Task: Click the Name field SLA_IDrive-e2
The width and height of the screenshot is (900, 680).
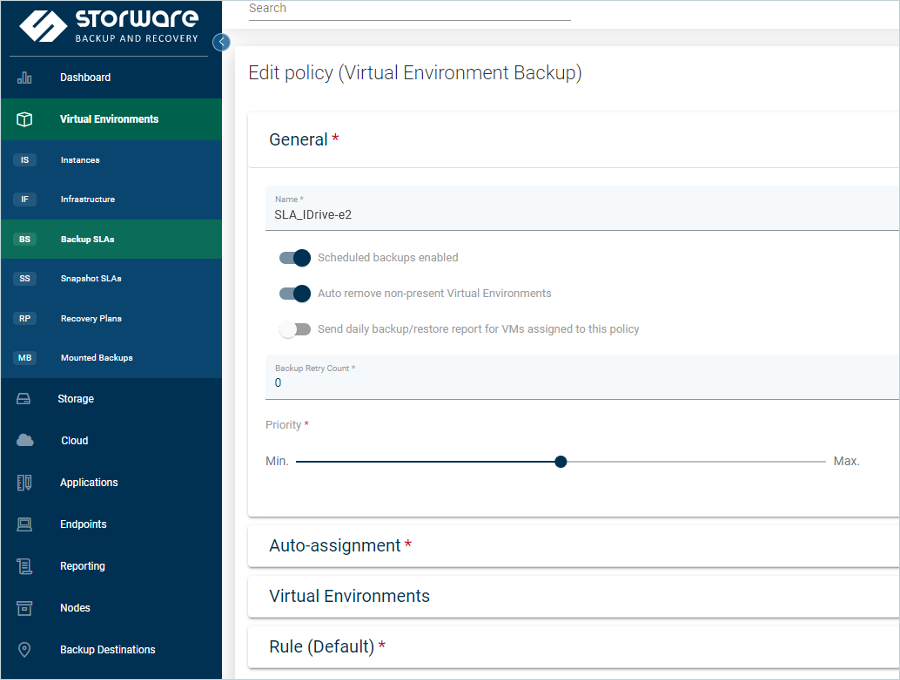Action: (x=582, y=209)
